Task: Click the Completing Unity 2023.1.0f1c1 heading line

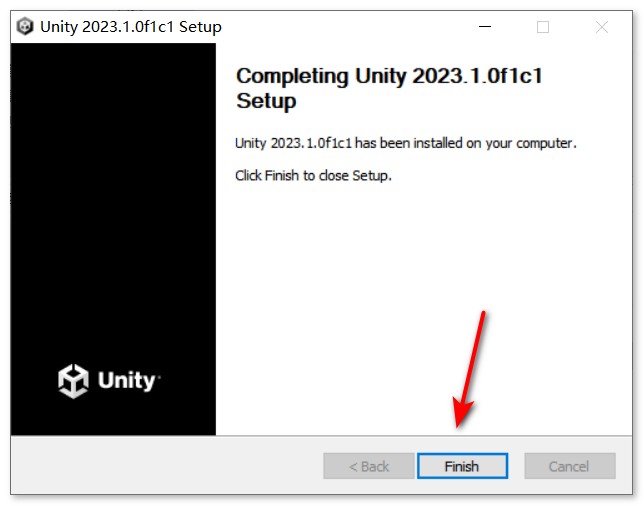Action: pyautogui.click(x=389, y=76)
